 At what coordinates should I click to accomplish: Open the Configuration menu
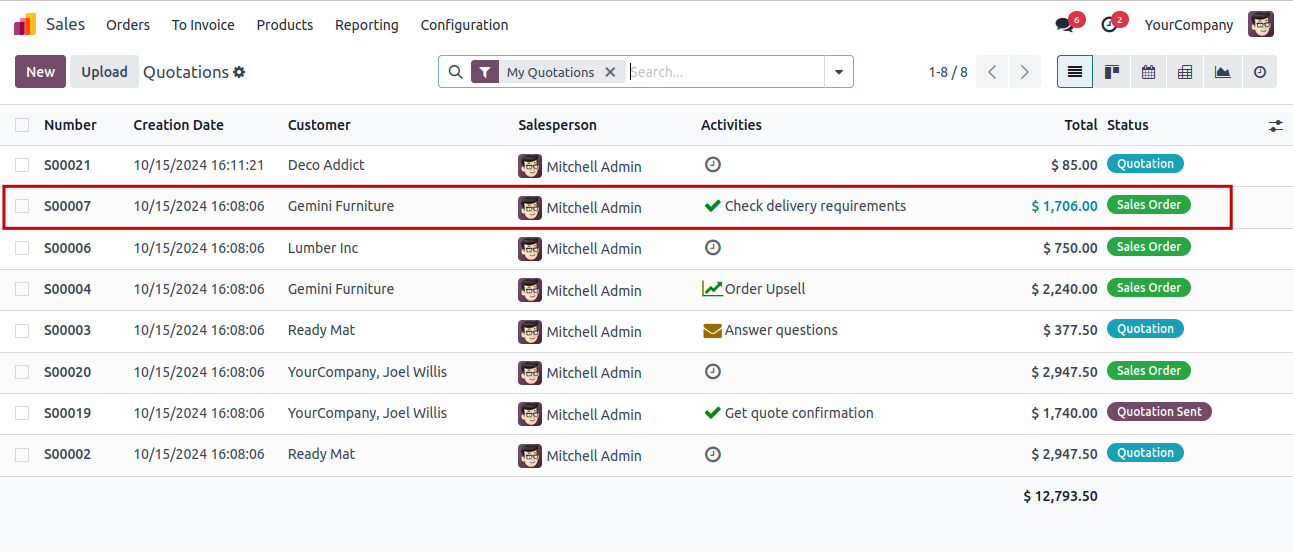pyautogui.click(x=464, y=25)
